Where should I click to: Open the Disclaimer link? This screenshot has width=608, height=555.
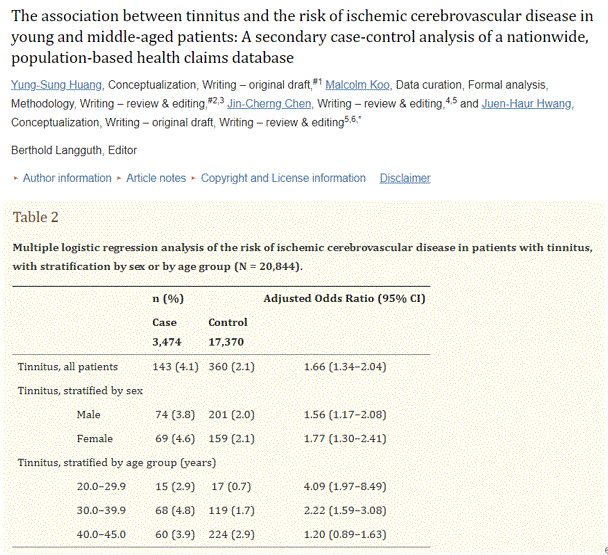point(405,178)
